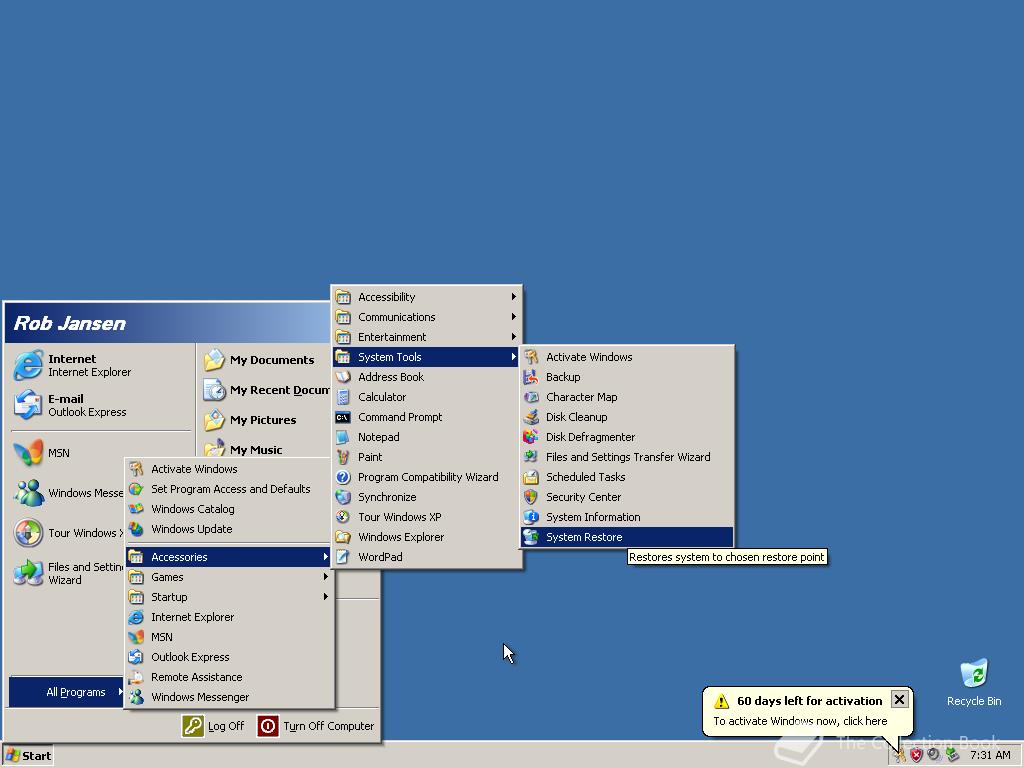Open Tour Windows XP in Accessories
Screen dimensions: 1024x768
pyautogui.click(x=426, y=517)
